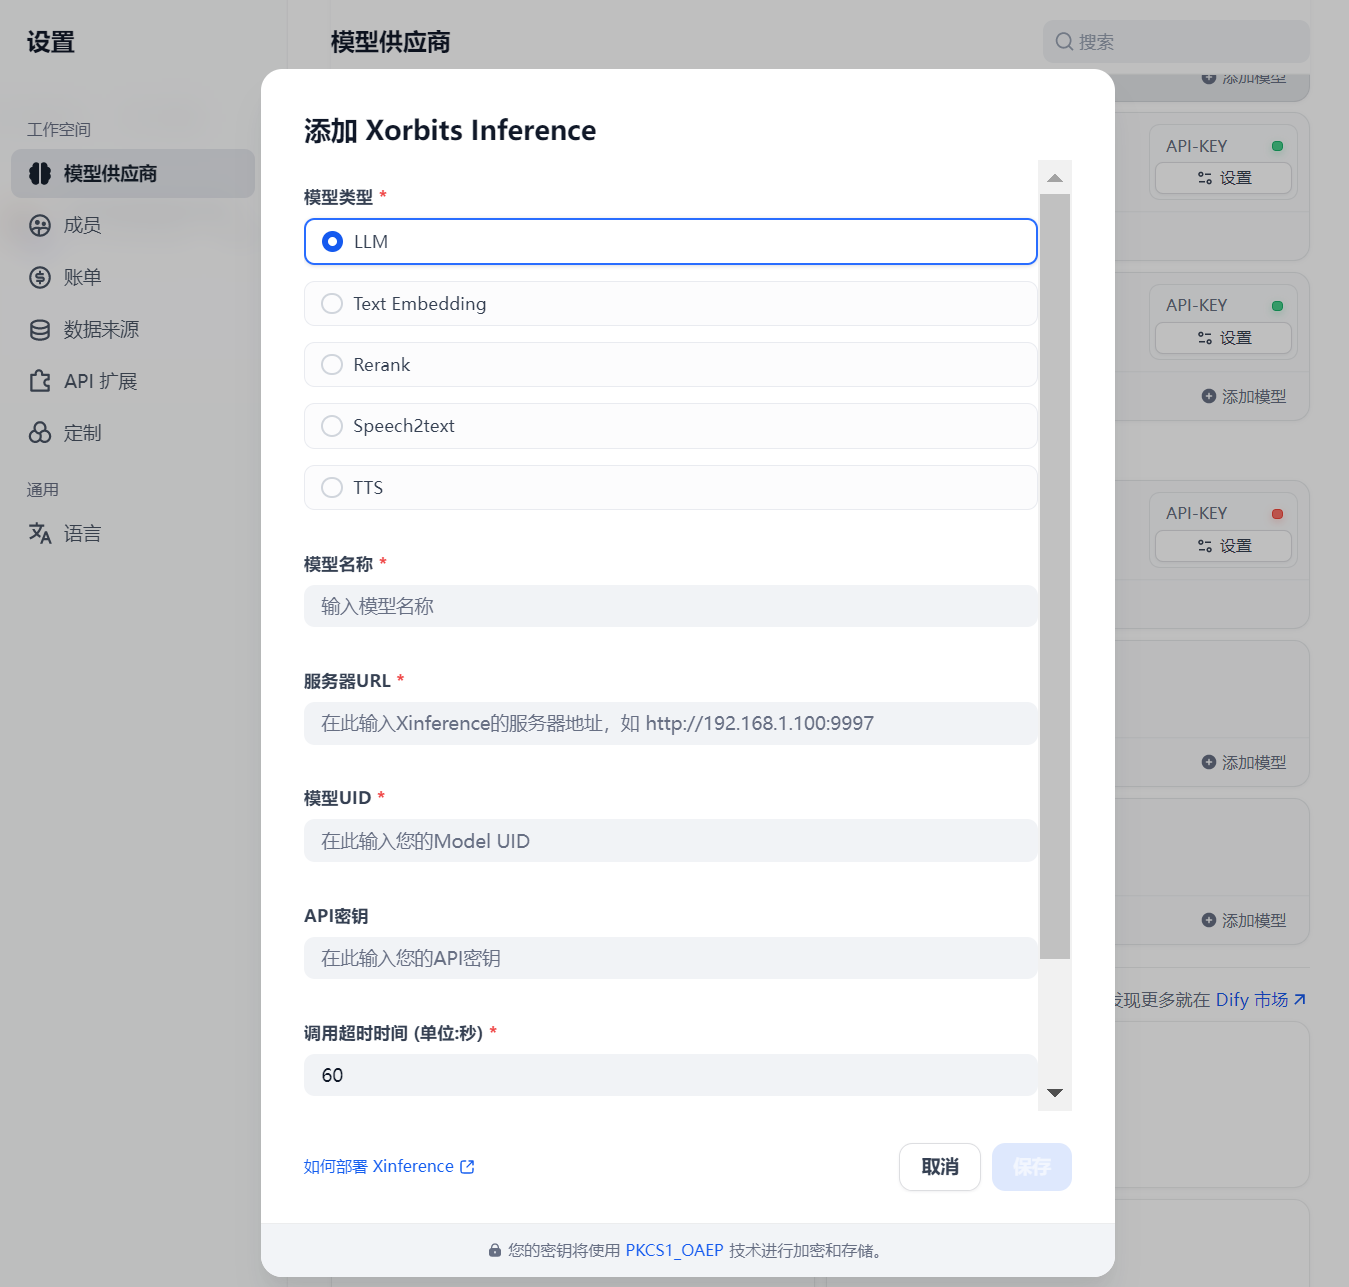Image resolution: width=1349 pixels, height=1287 pixels.
Task: Click the model name input field
Action: coord(670,606)
